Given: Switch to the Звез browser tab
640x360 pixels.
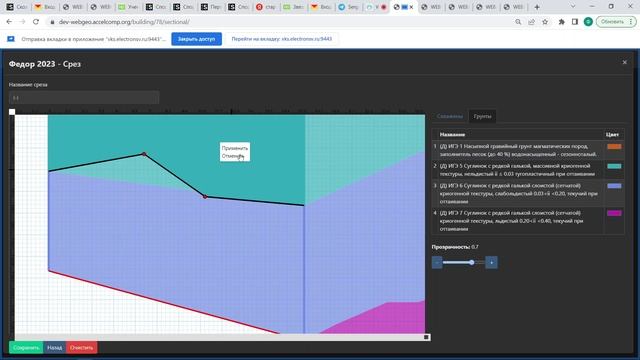Looking at the screenshot, I should coord(294,7).
